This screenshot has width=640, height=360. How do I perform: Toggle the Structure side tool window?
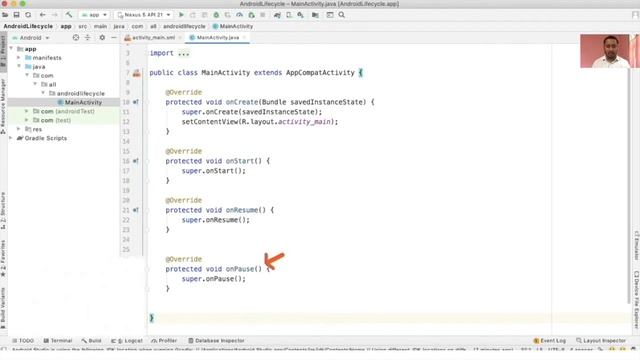click(x=3, y=210)
